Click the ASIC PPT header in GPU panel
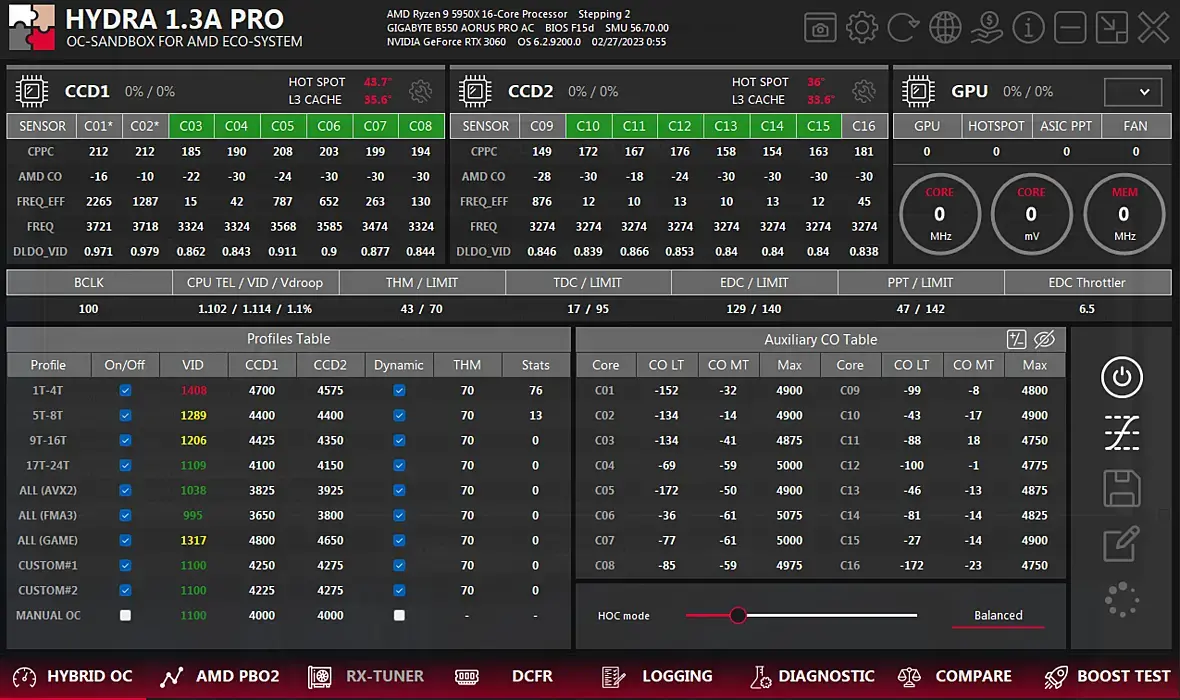 point(1066,126)
